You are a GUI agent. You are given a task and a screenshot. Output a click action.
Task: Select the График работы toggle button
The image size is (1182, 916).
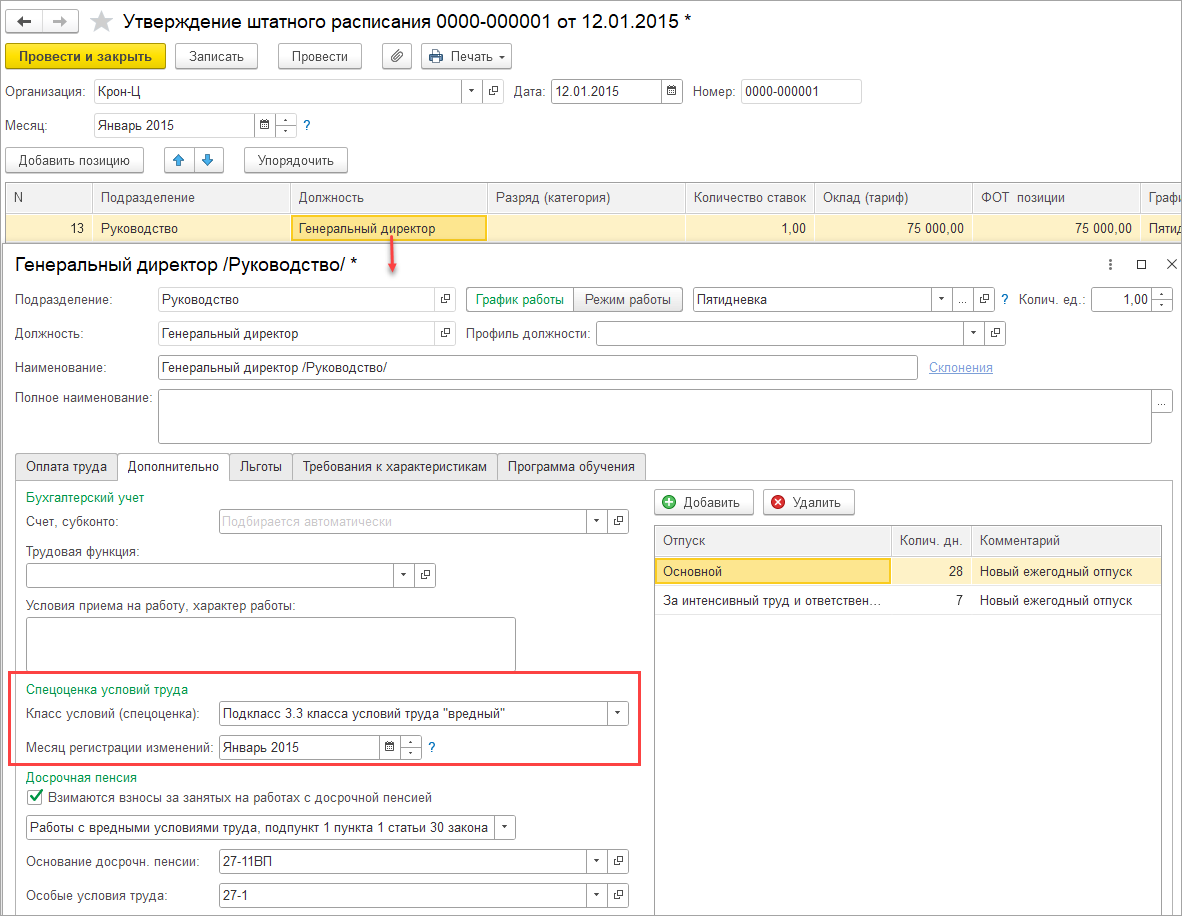520,299
